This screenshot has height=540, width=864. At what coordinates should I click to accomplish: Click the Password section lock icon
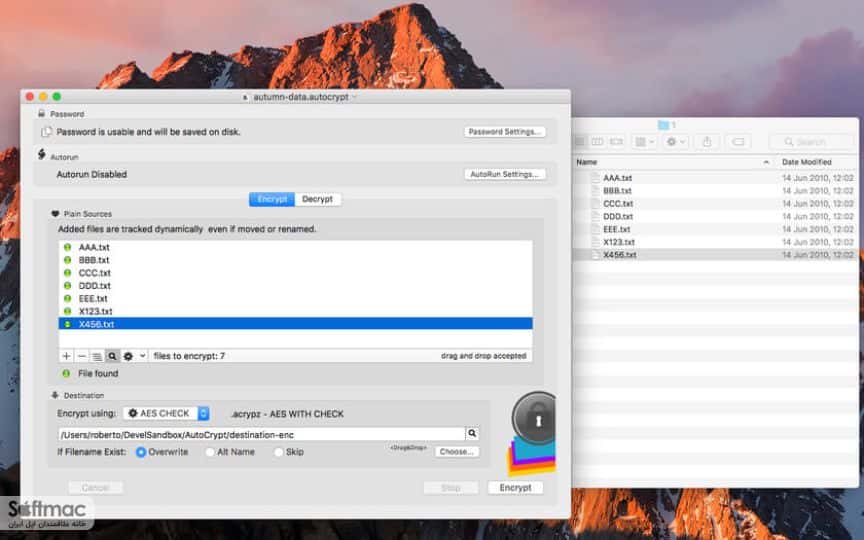[41, 114]
